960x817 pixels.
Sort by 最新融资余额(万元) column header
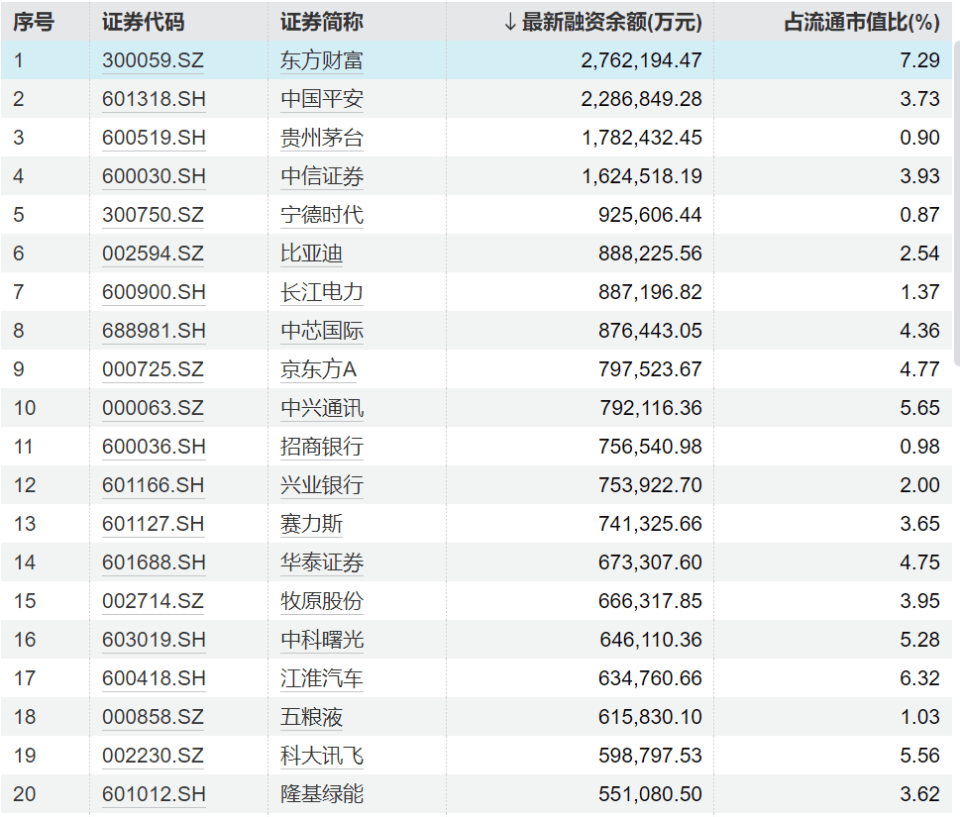(x=603, y=22)
